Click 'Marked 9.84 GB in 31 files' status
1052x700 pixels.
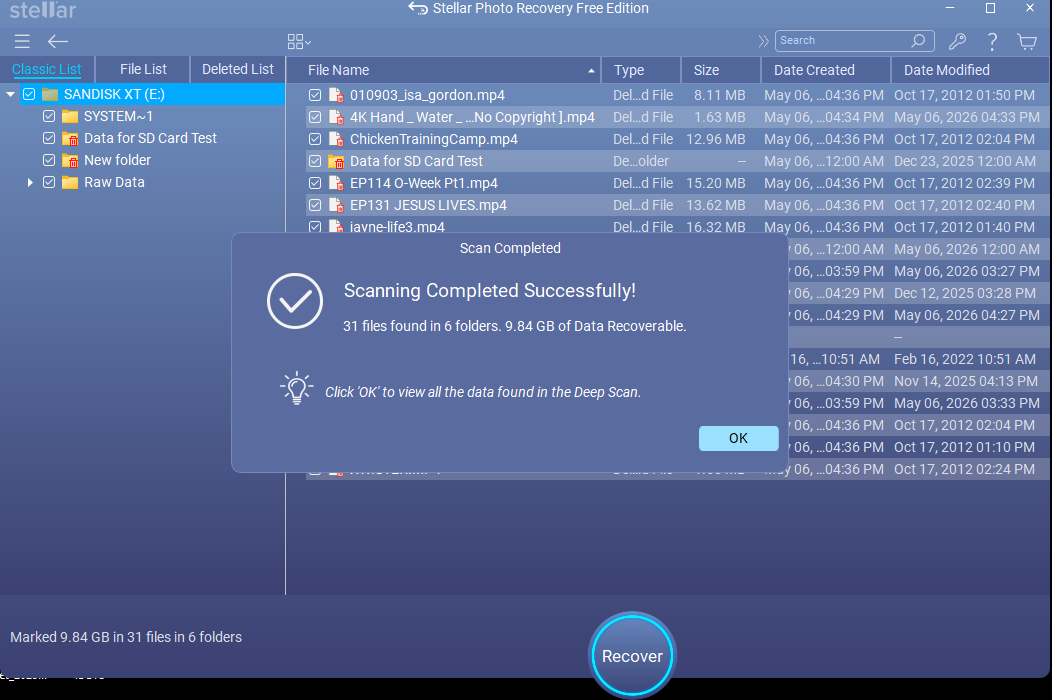[126, 637]
